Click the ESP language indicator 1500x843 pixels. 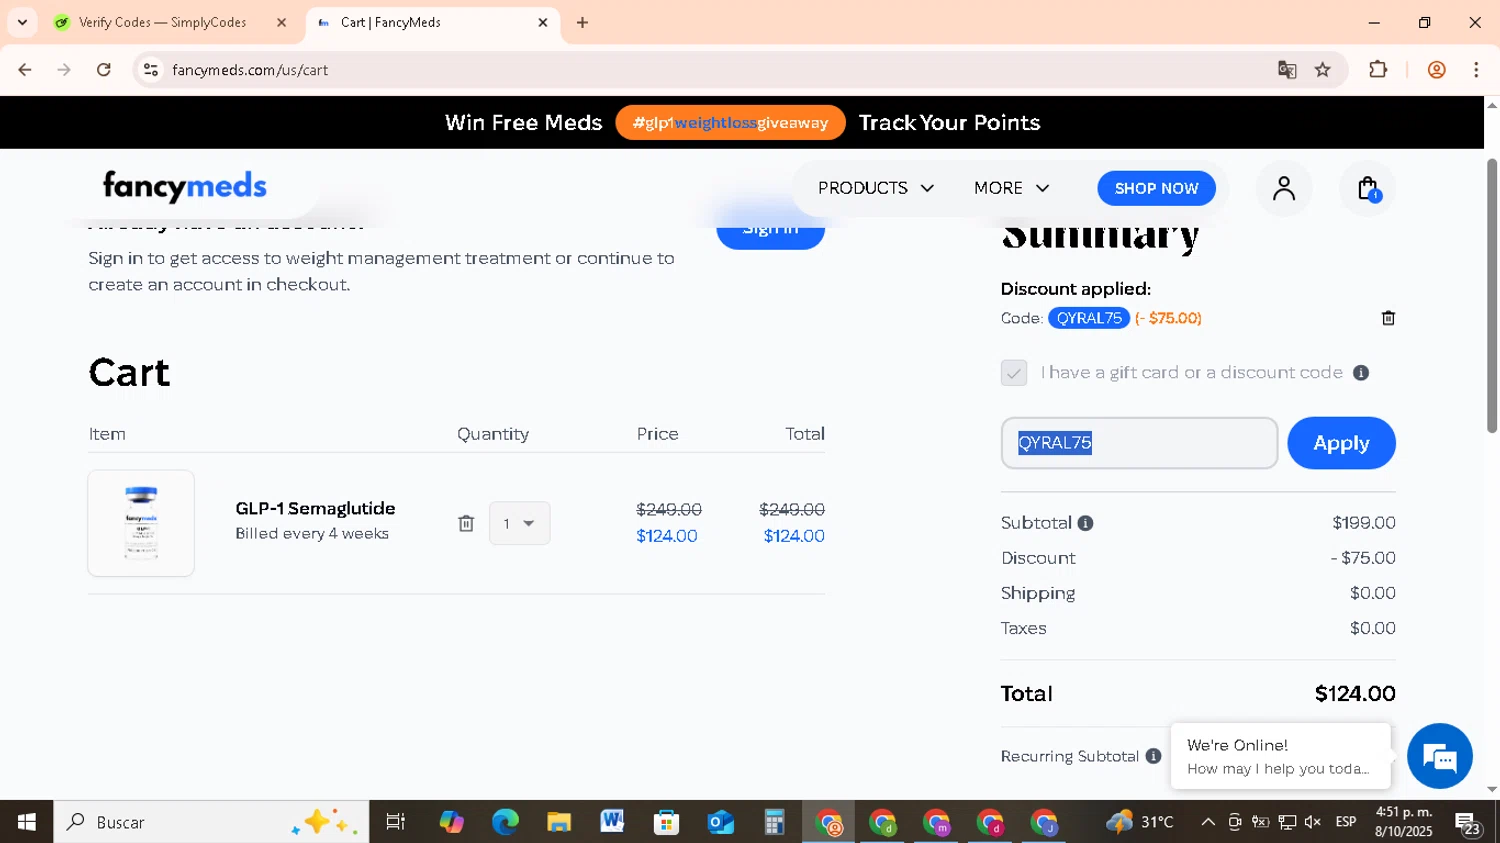pyautogui.click(x=1346, y=822)
